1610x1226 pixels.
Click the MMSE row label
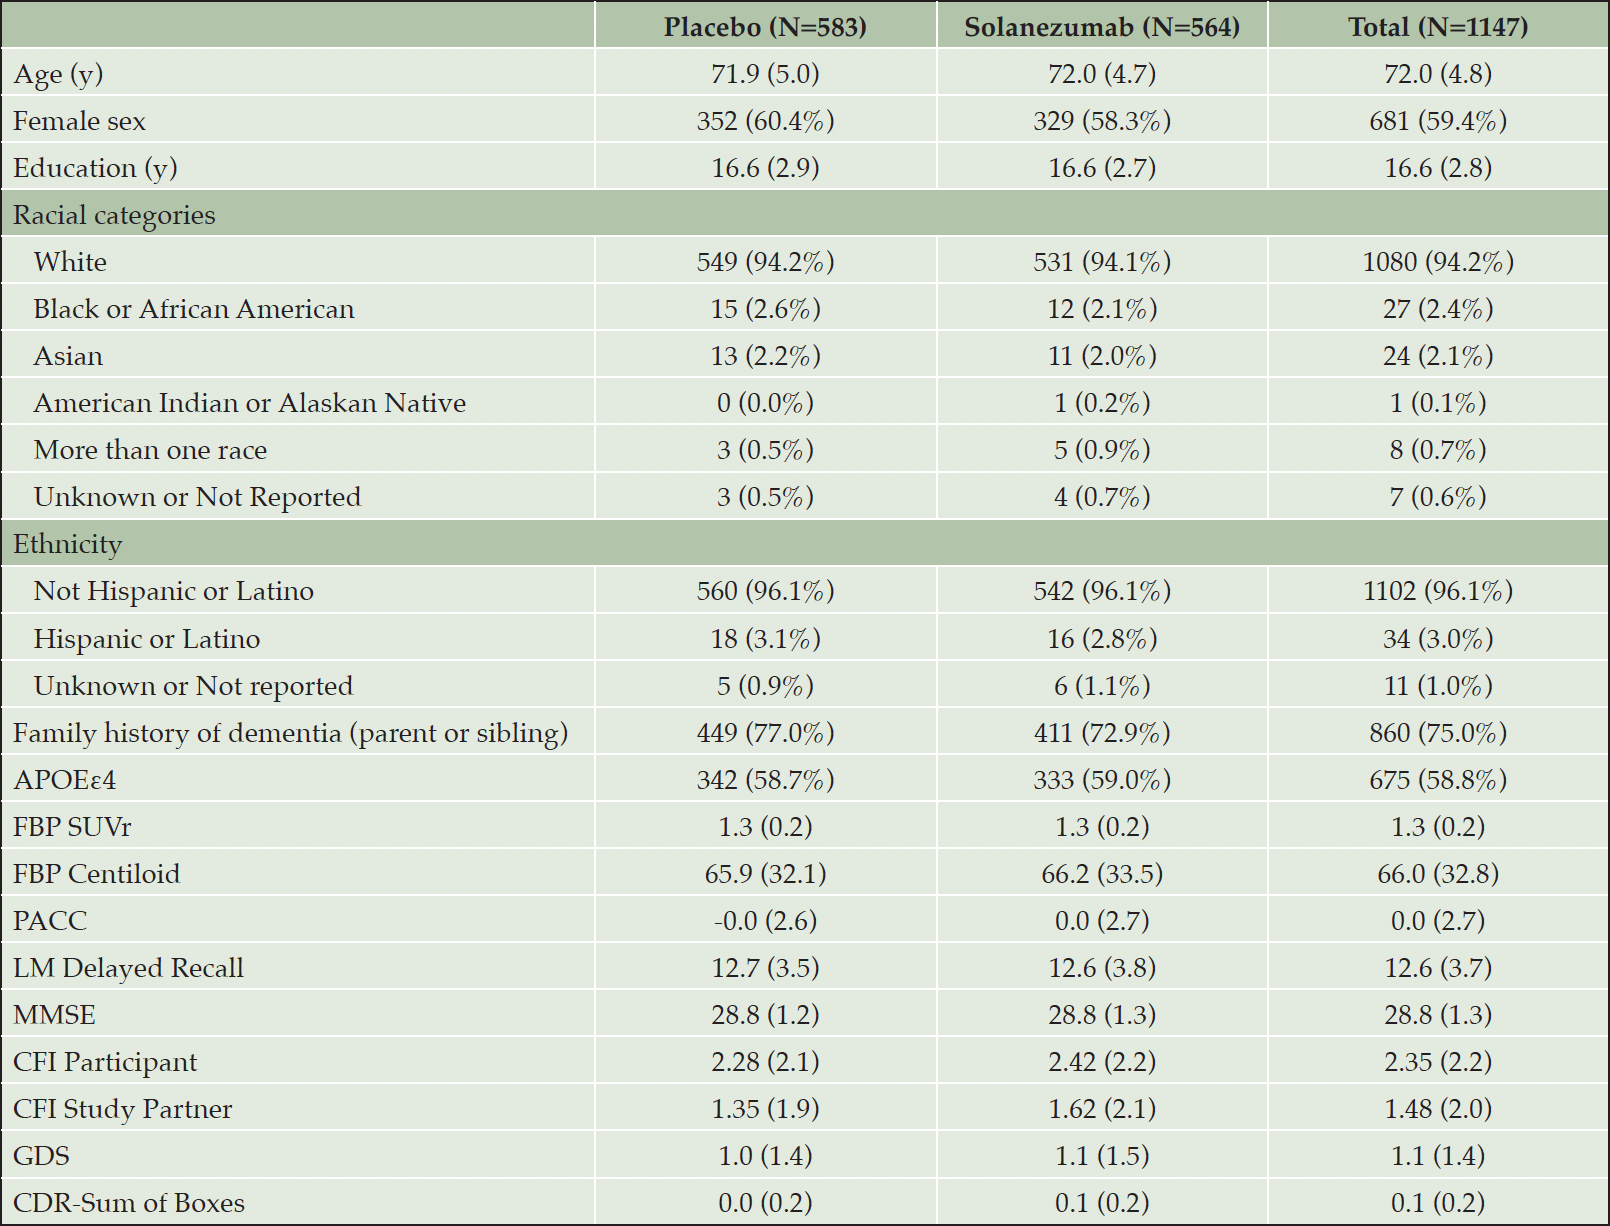tap(54, 1015)
